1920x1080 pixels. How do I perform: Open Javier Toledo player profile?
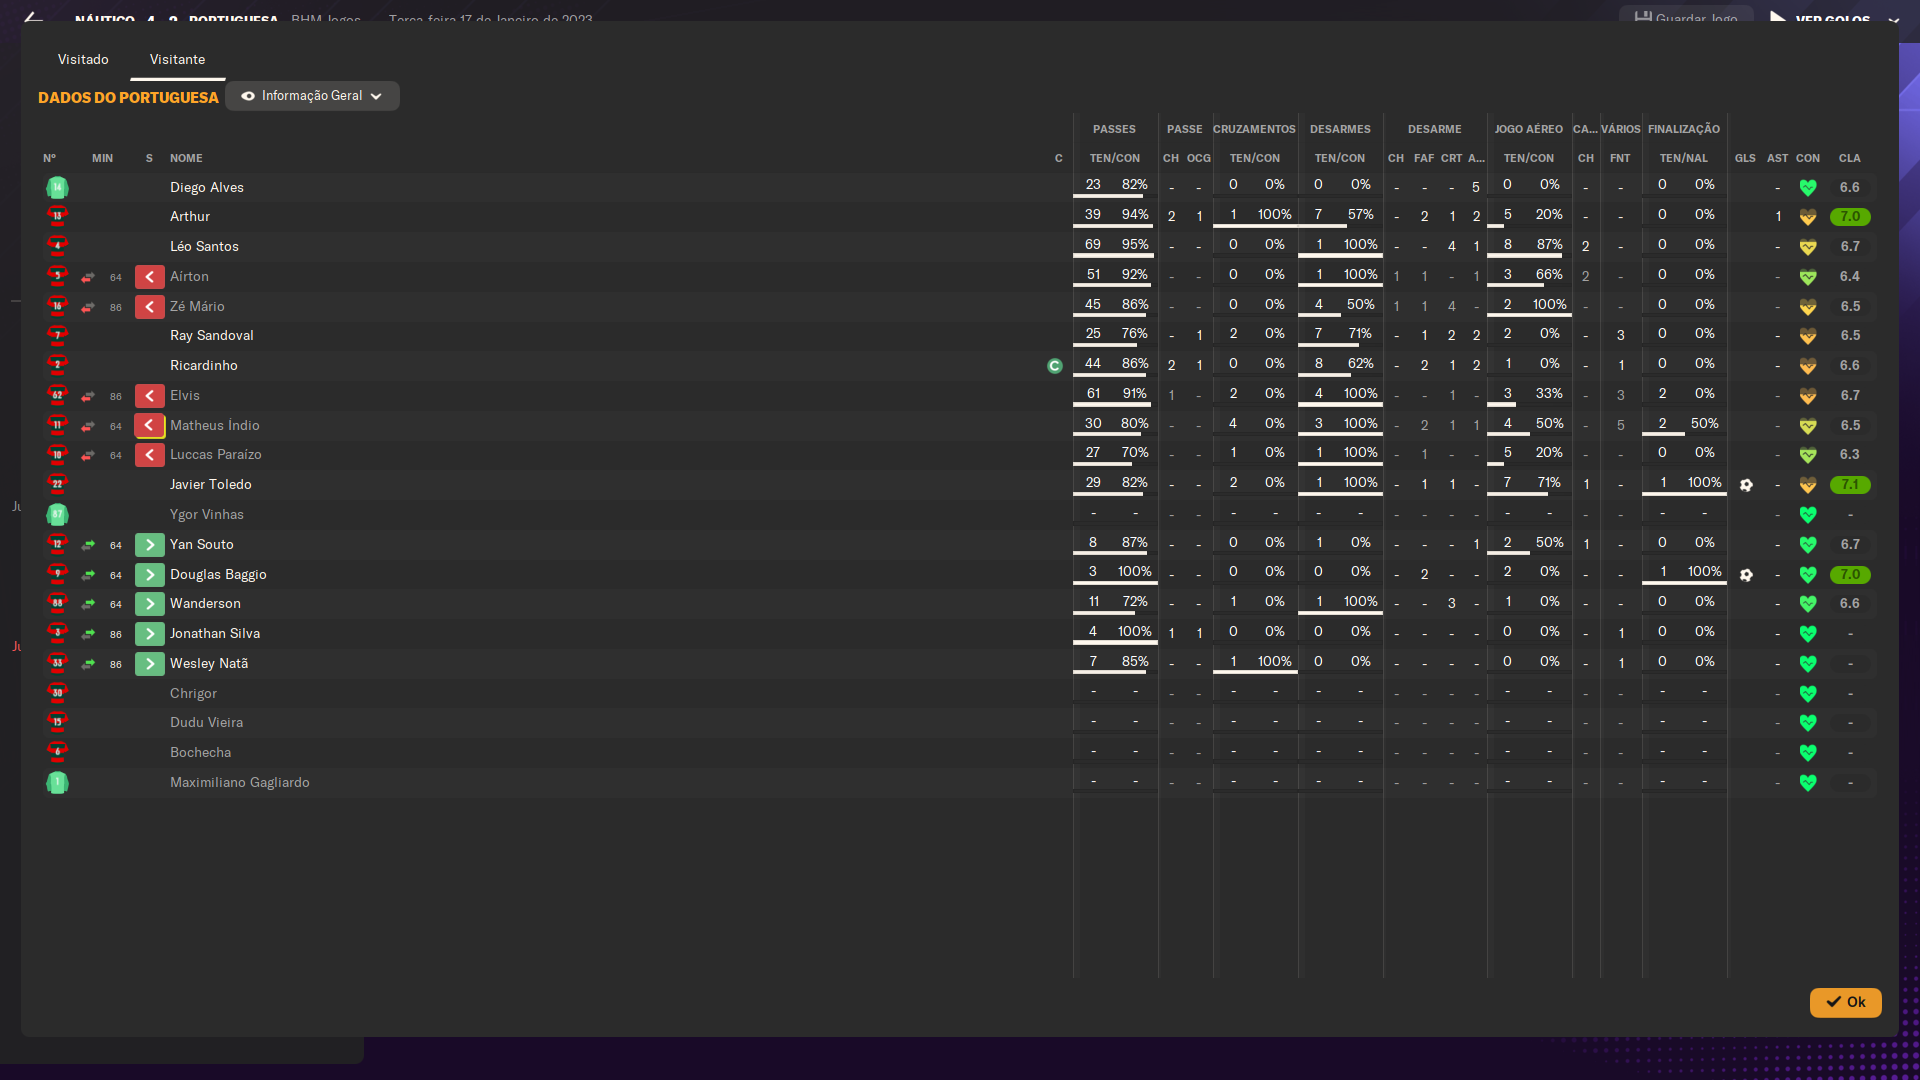coord(210,485)
